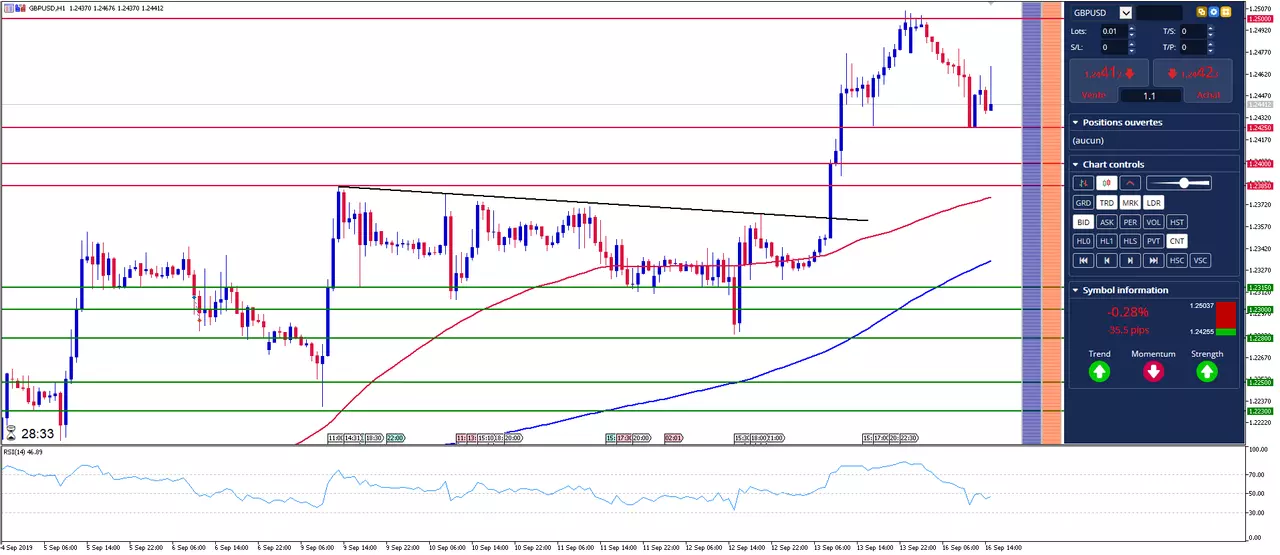The height and width of the screenshot is (555, 1280).
Task: Click the green Trend up arrow indicator
Action: pos(1099,372)
